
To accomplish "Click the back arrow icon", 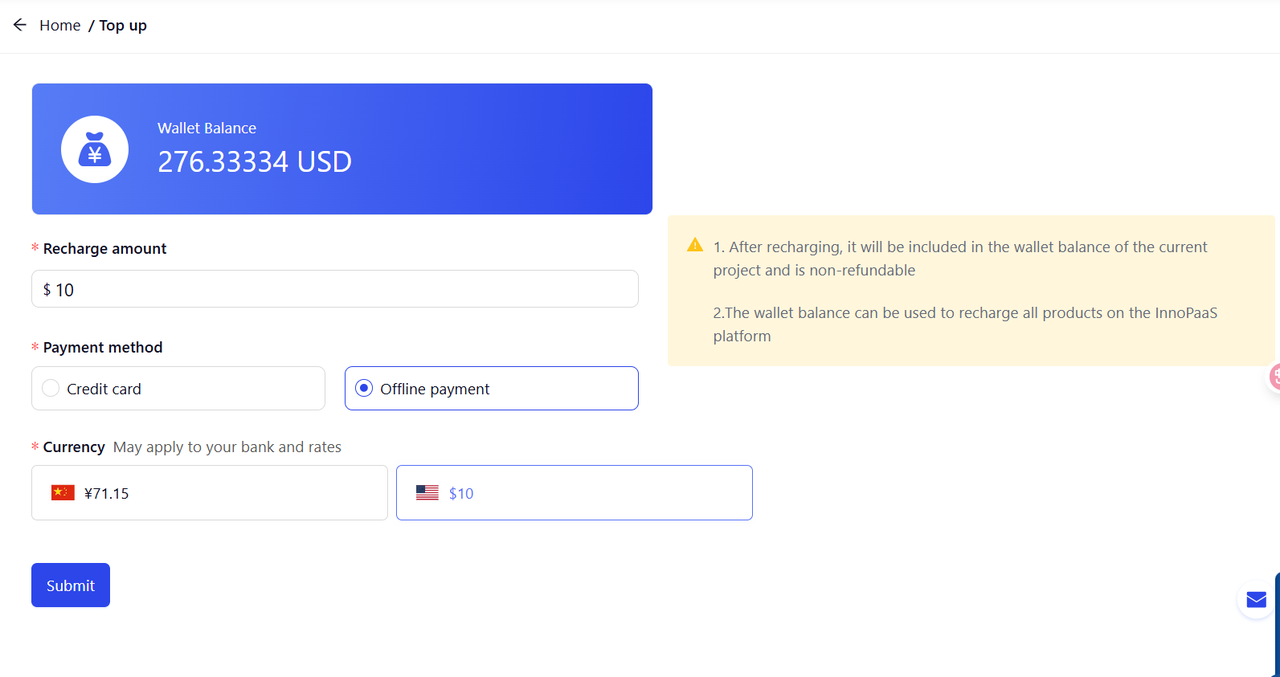I will 19,25.
